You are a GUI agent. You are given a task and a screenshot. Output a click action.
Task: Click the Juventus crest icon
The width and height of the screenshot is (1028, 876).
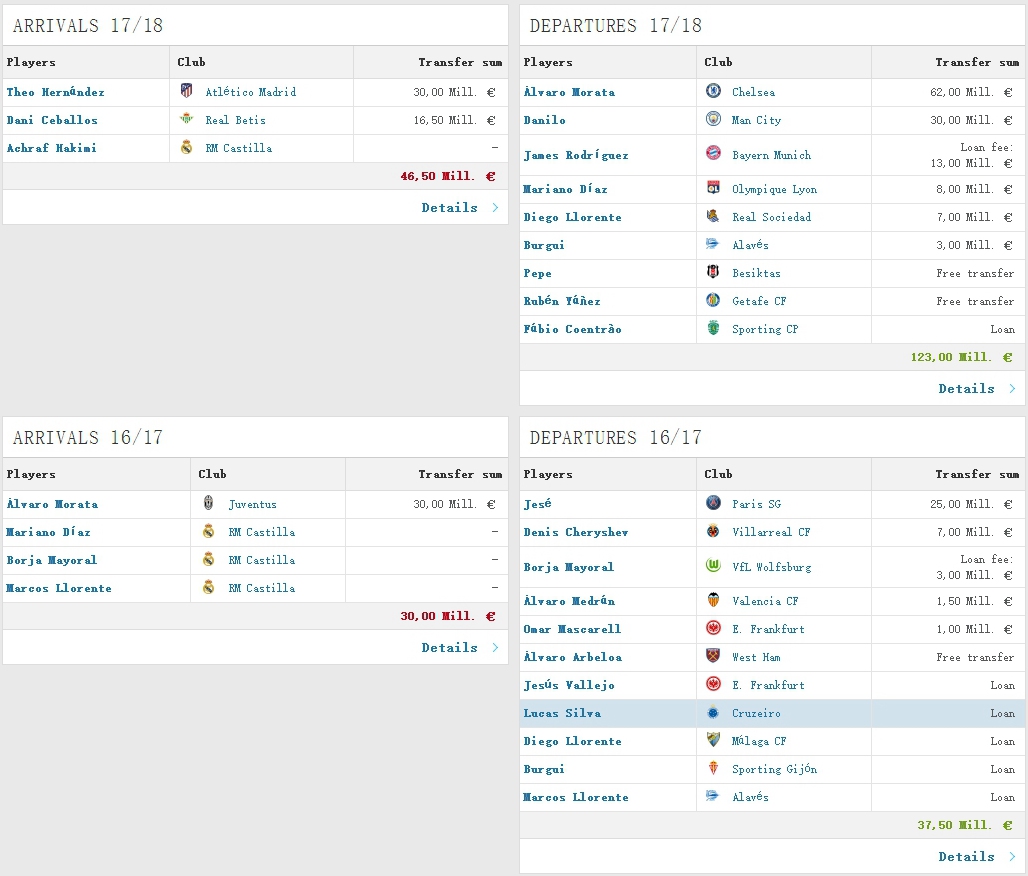[208, 503]
